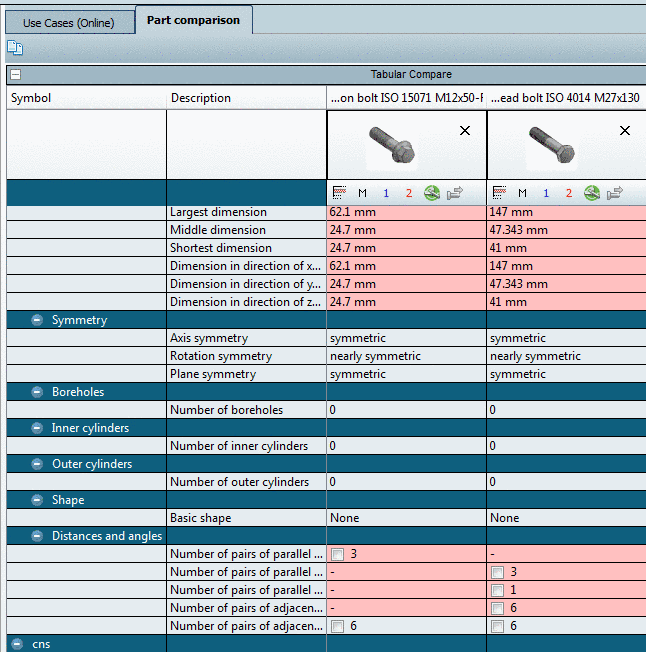
Task: Click the gray arrow export icon under the ISO 4014 bolt
Action: 615,193
